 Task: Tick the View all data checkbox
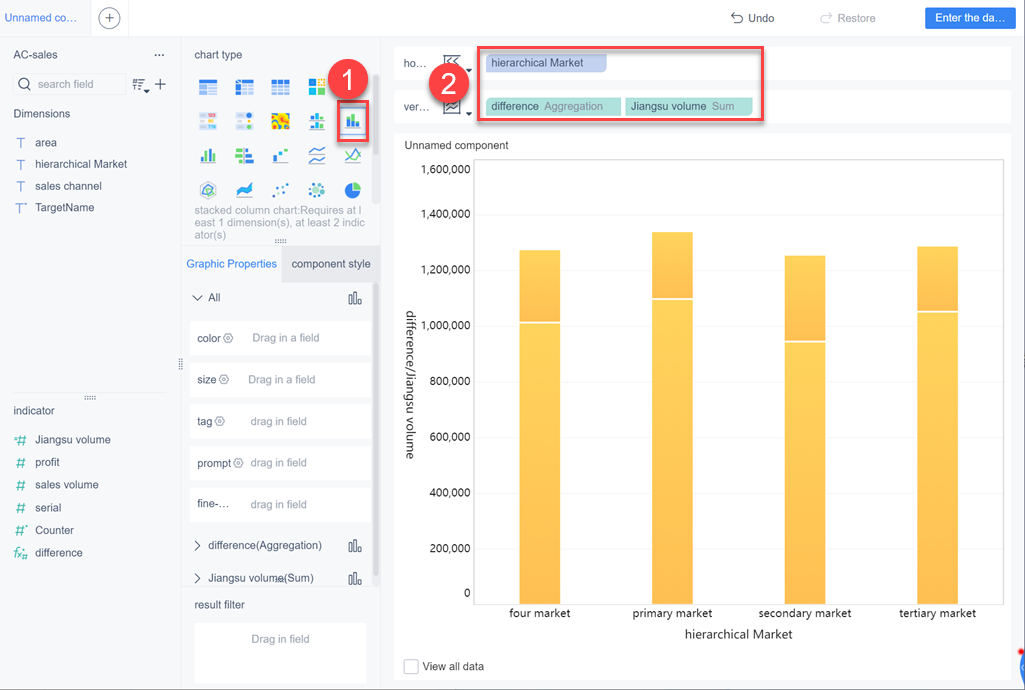(411, 666)
